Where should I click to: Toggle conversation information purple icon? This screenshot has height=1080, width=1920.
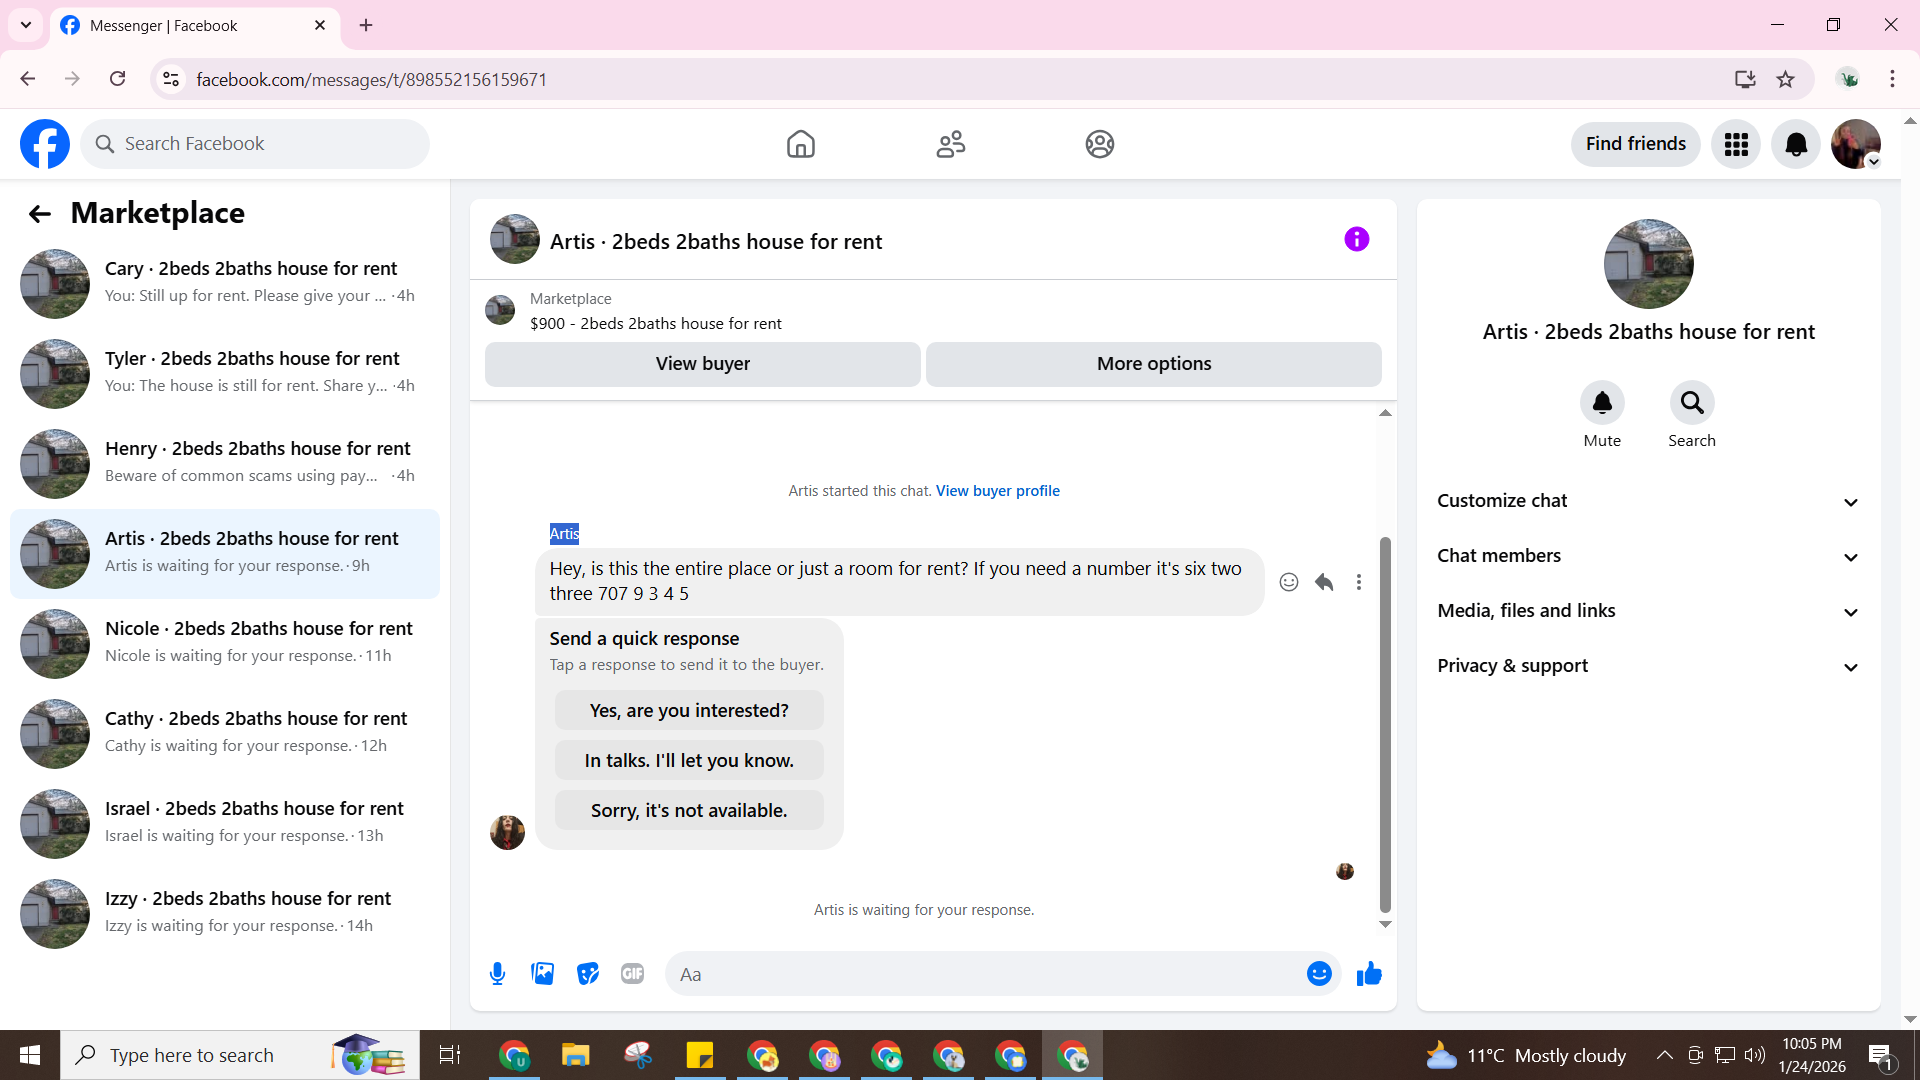[x=1356, y=239]
